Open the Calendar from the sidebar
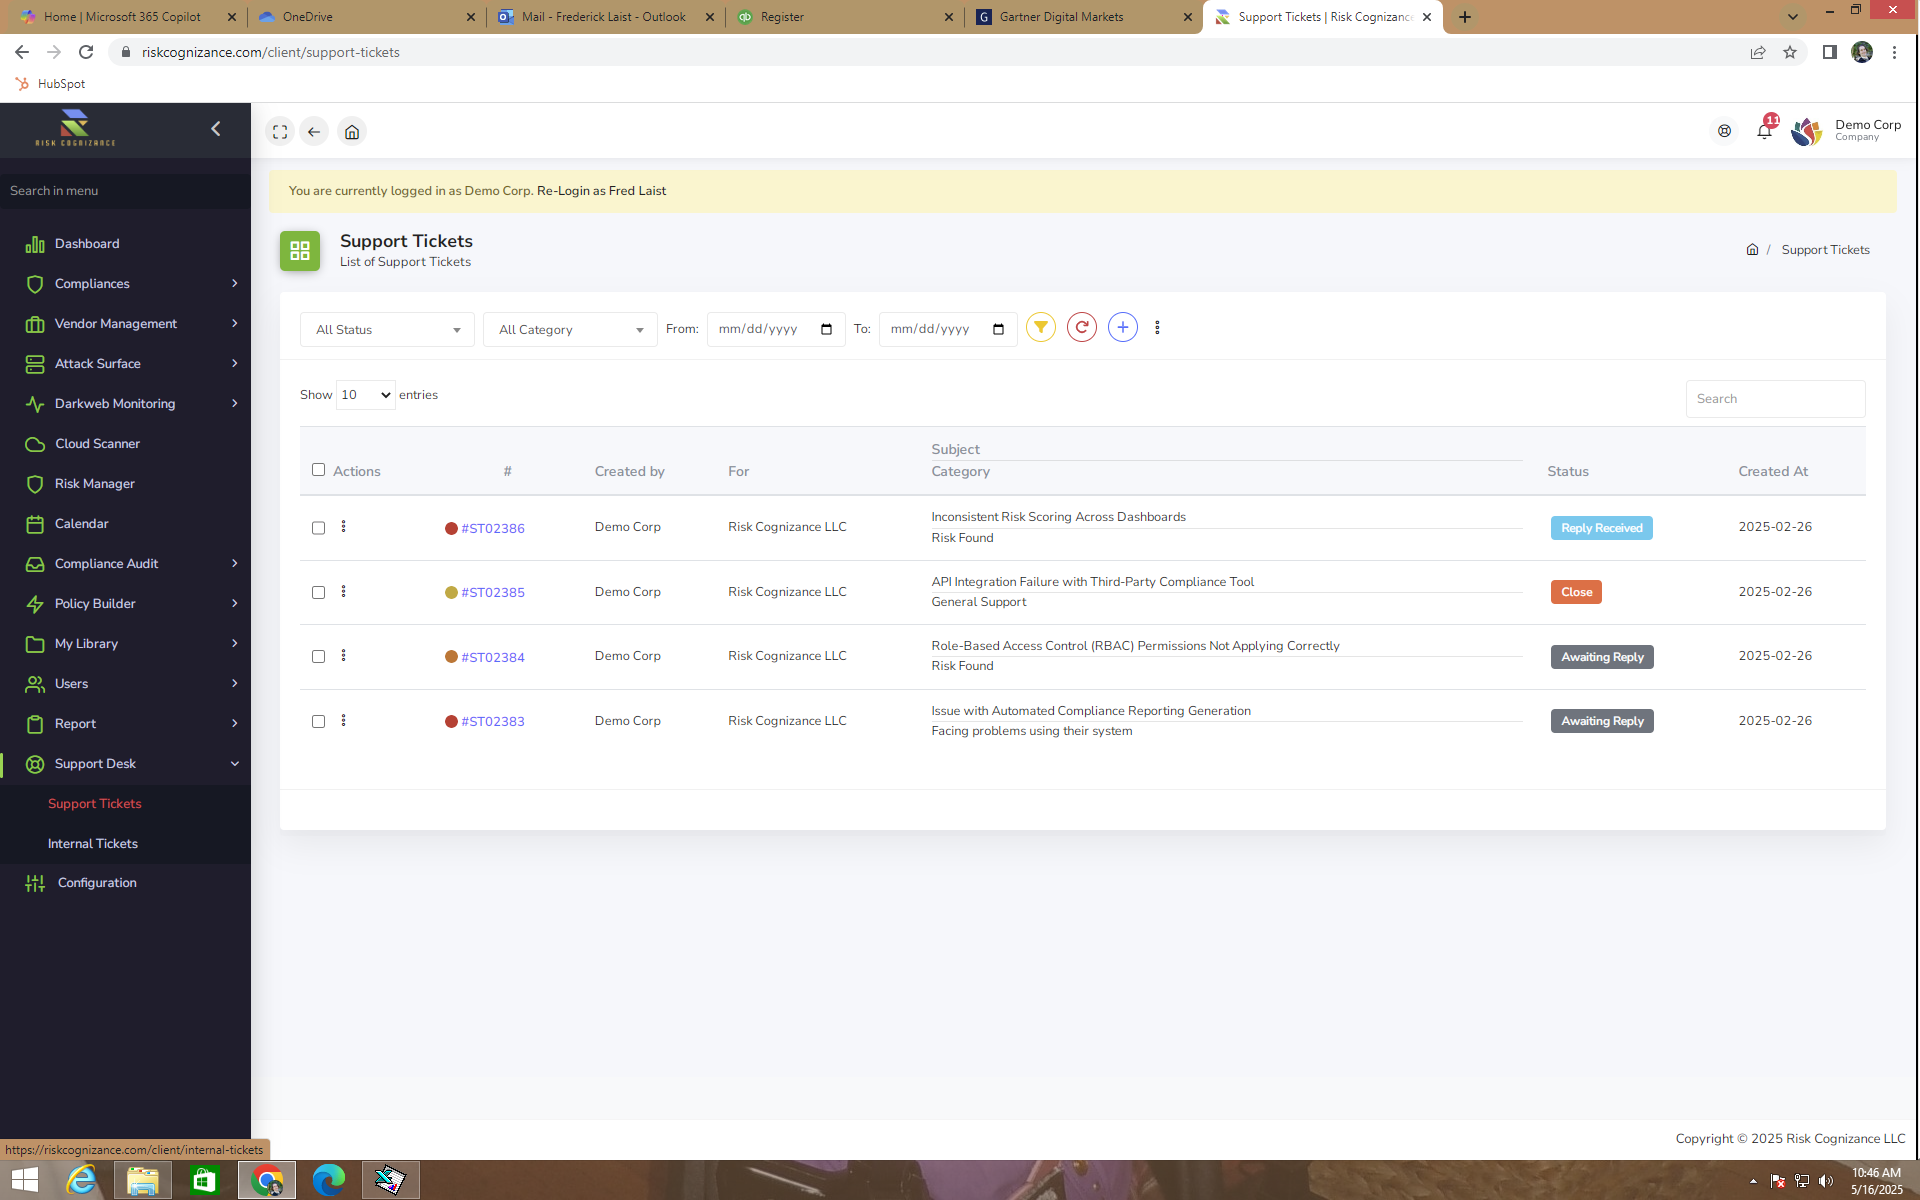The image size is (1920, 1200). pos(80,523)
